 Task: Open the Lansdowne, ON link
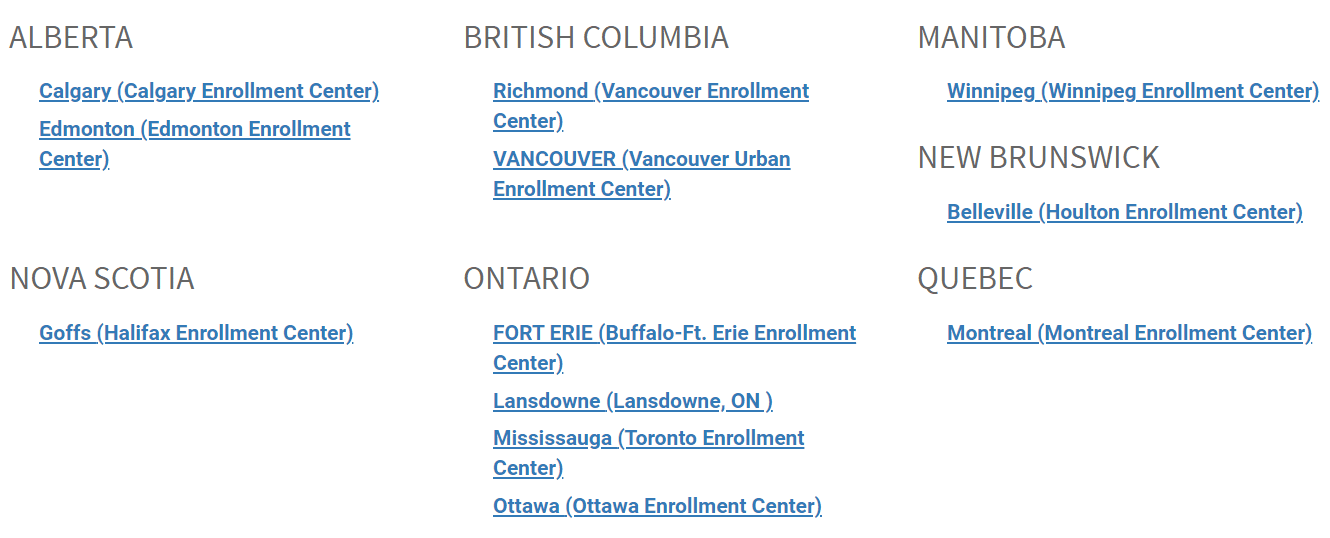[x=632, y=401]
